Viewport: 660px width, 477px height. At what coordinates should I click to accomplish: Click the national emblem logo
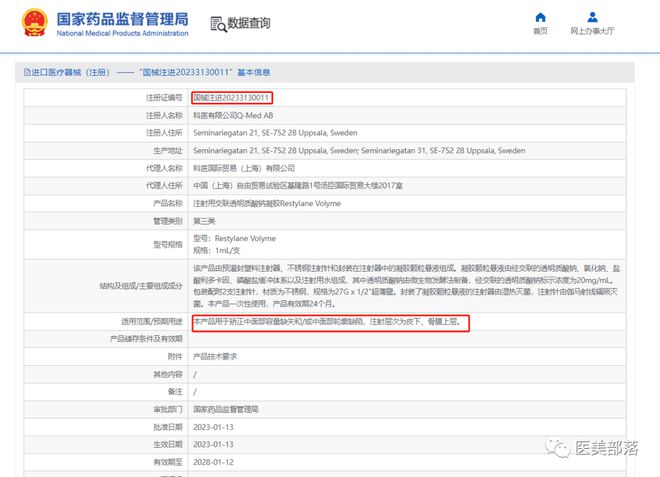[x=34, y=23]
